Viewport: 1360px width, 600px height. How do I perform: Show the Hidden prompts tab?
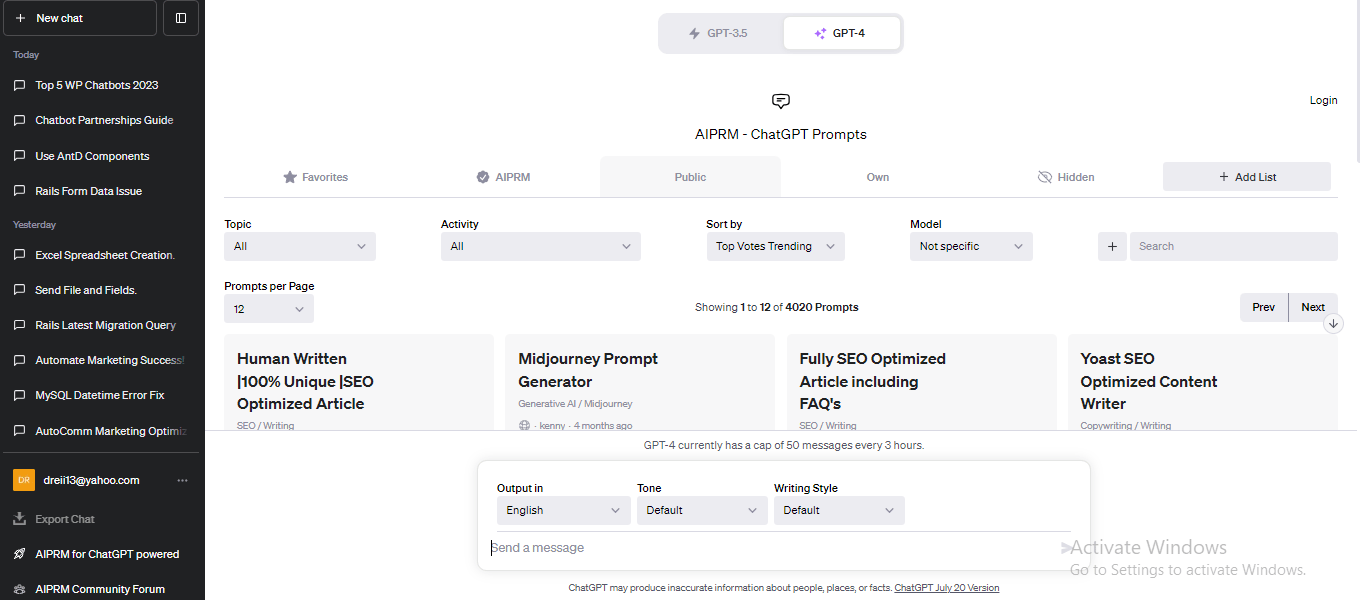coord(1066,177)
